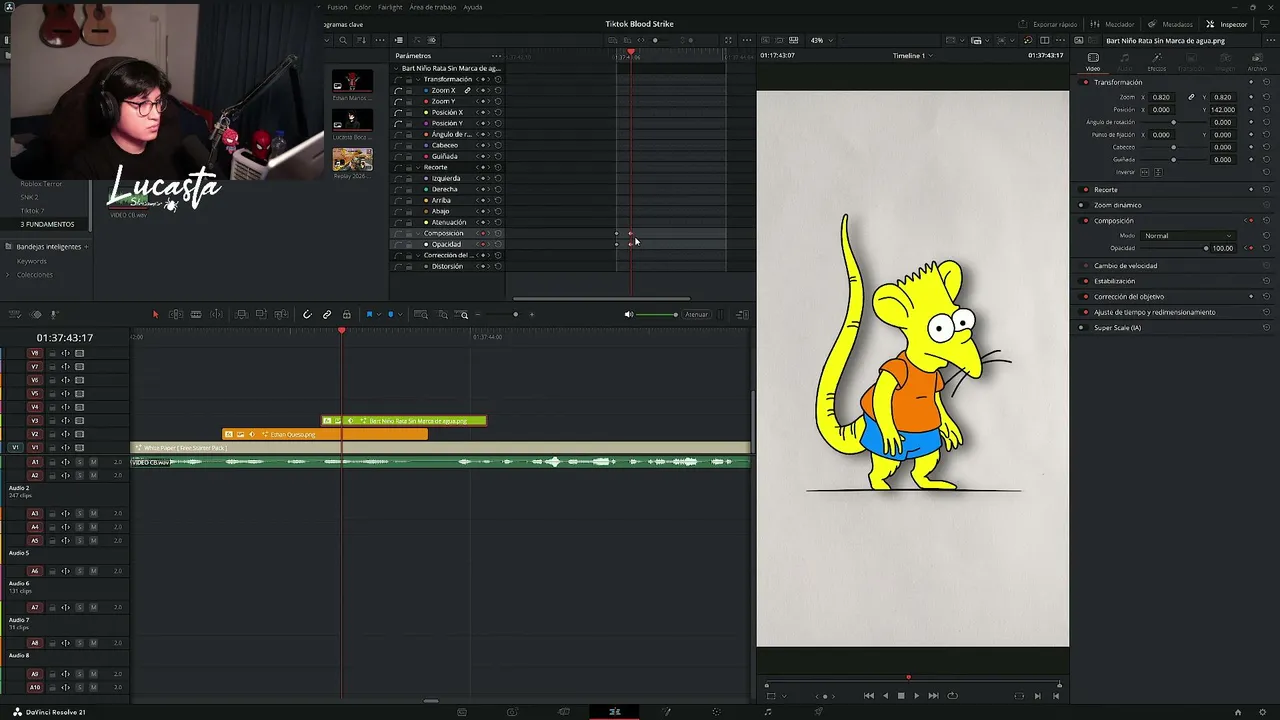This screenshot has width=1280, height=720.
Task: Switch to the Archivo tab in Inspector
Action: click(x=1257, y=60)
